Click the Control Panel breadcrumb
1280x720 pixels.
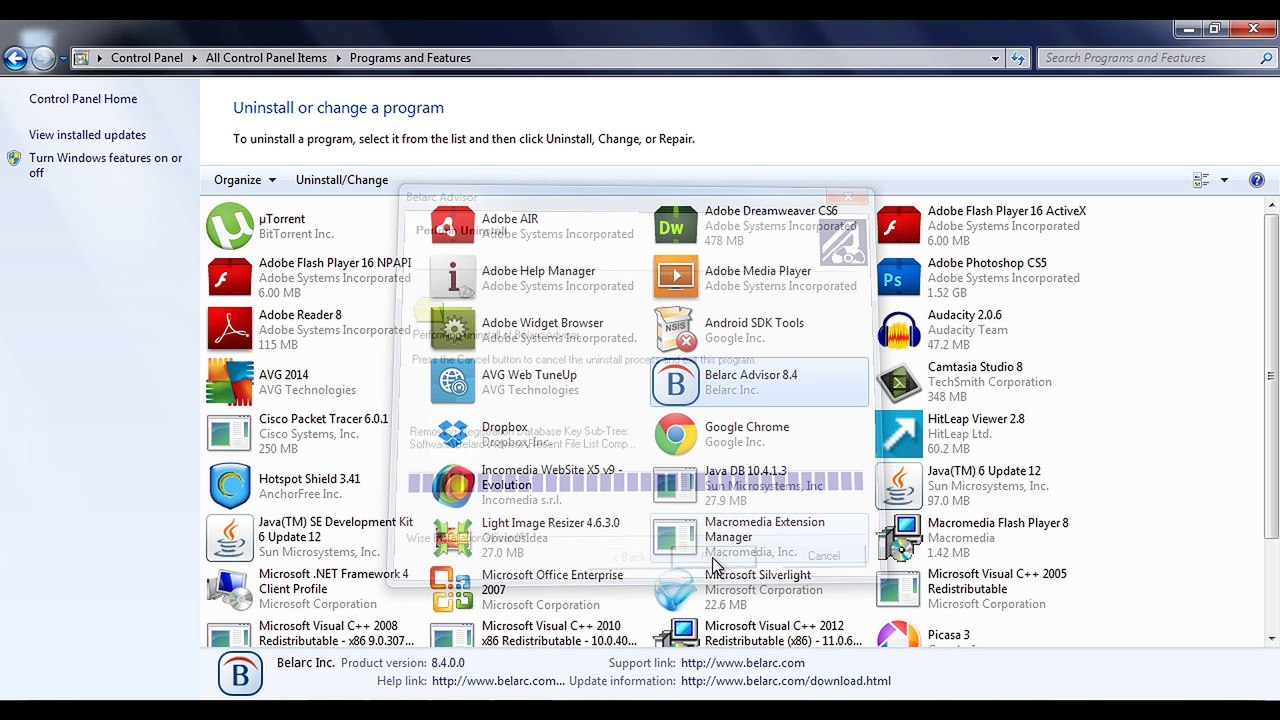pyautogui.click(x=147, y=58)
